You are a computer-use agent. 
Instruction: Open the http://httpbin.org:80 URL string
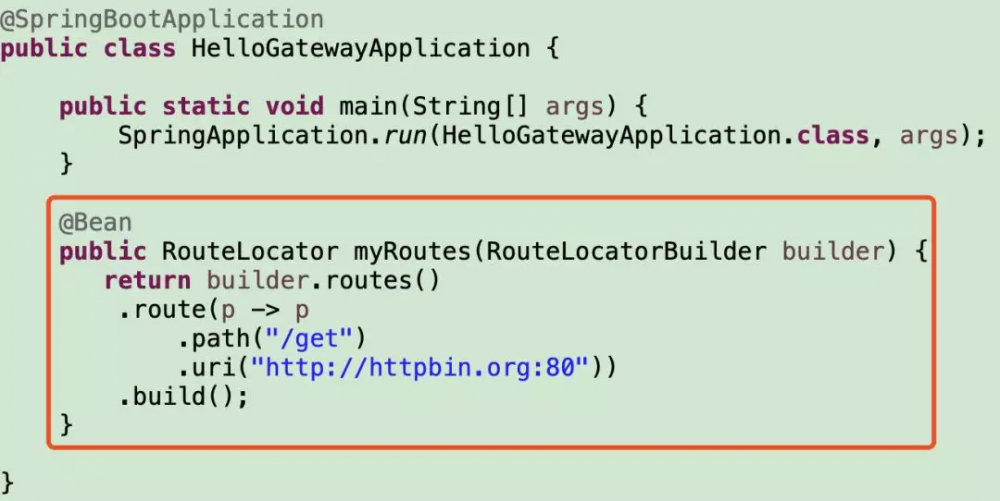[x=419, y=368]
